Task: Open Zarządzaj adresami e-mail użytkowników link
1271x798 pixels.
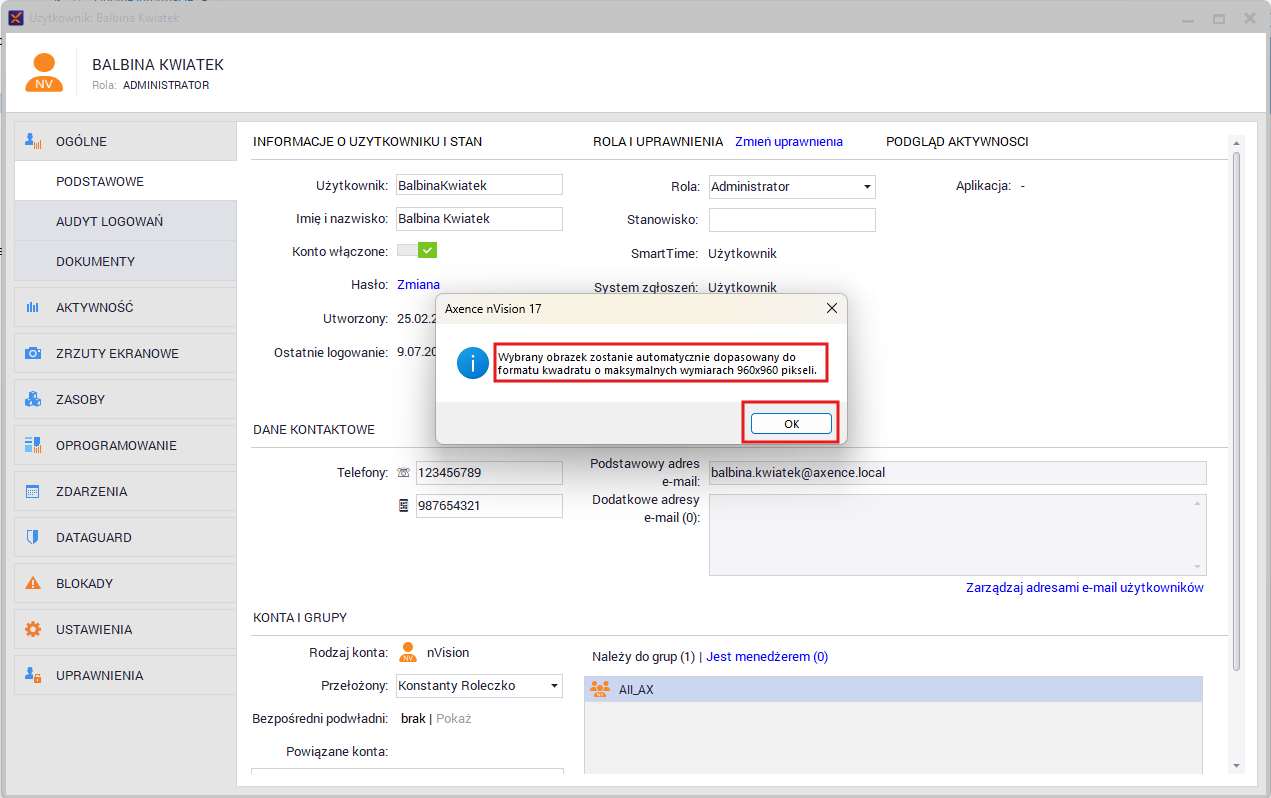Action: (1085, 588)
